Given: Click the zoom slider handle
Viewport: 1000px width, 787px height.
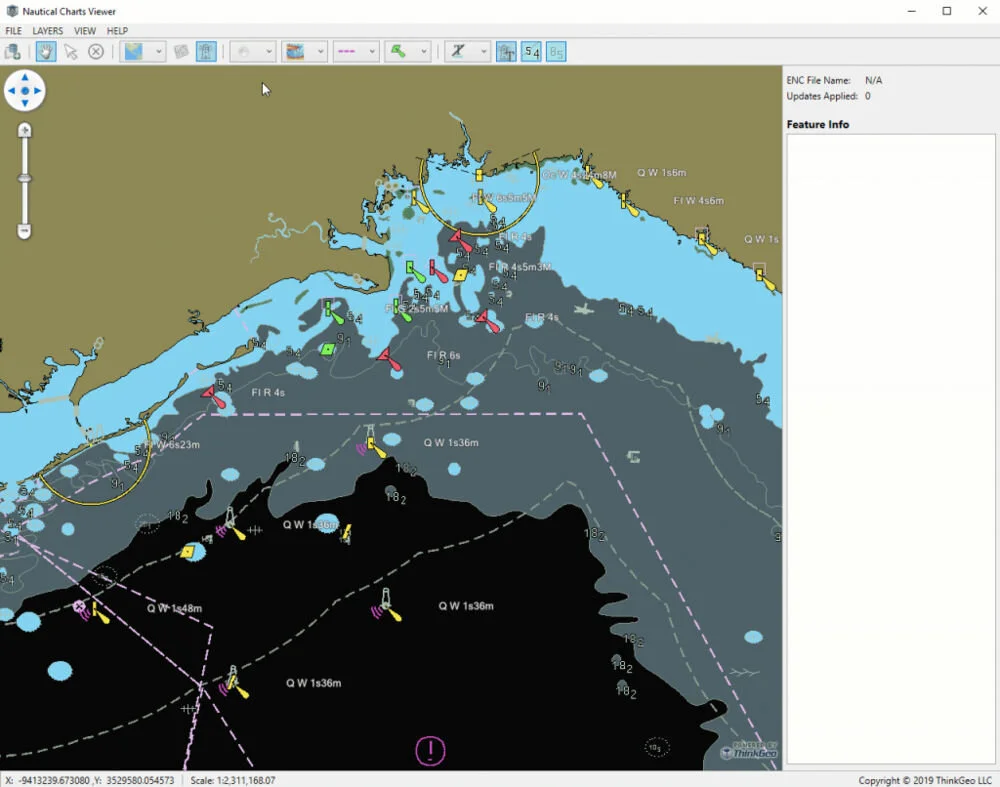Looking at the screenshot, I should click(x=24, y=179).
